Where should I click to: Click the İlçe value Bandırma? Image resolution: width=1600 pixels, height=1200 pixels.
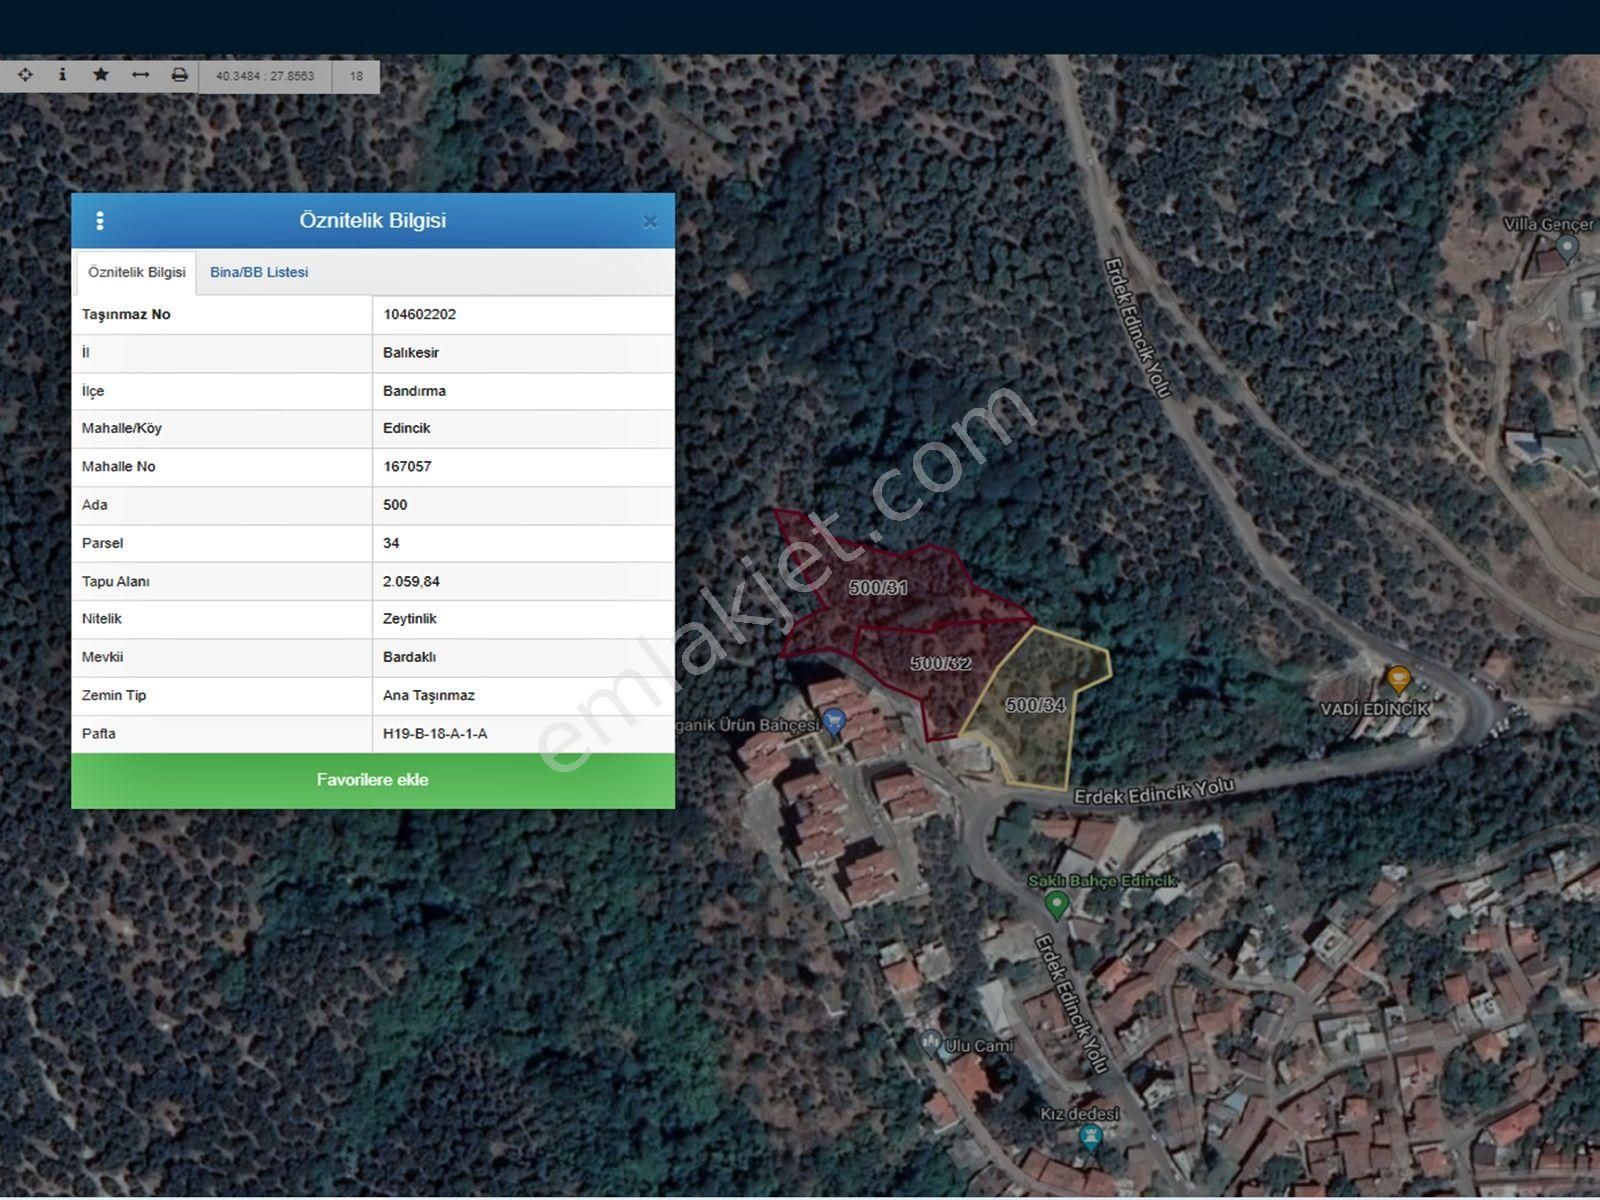[414, 391]
